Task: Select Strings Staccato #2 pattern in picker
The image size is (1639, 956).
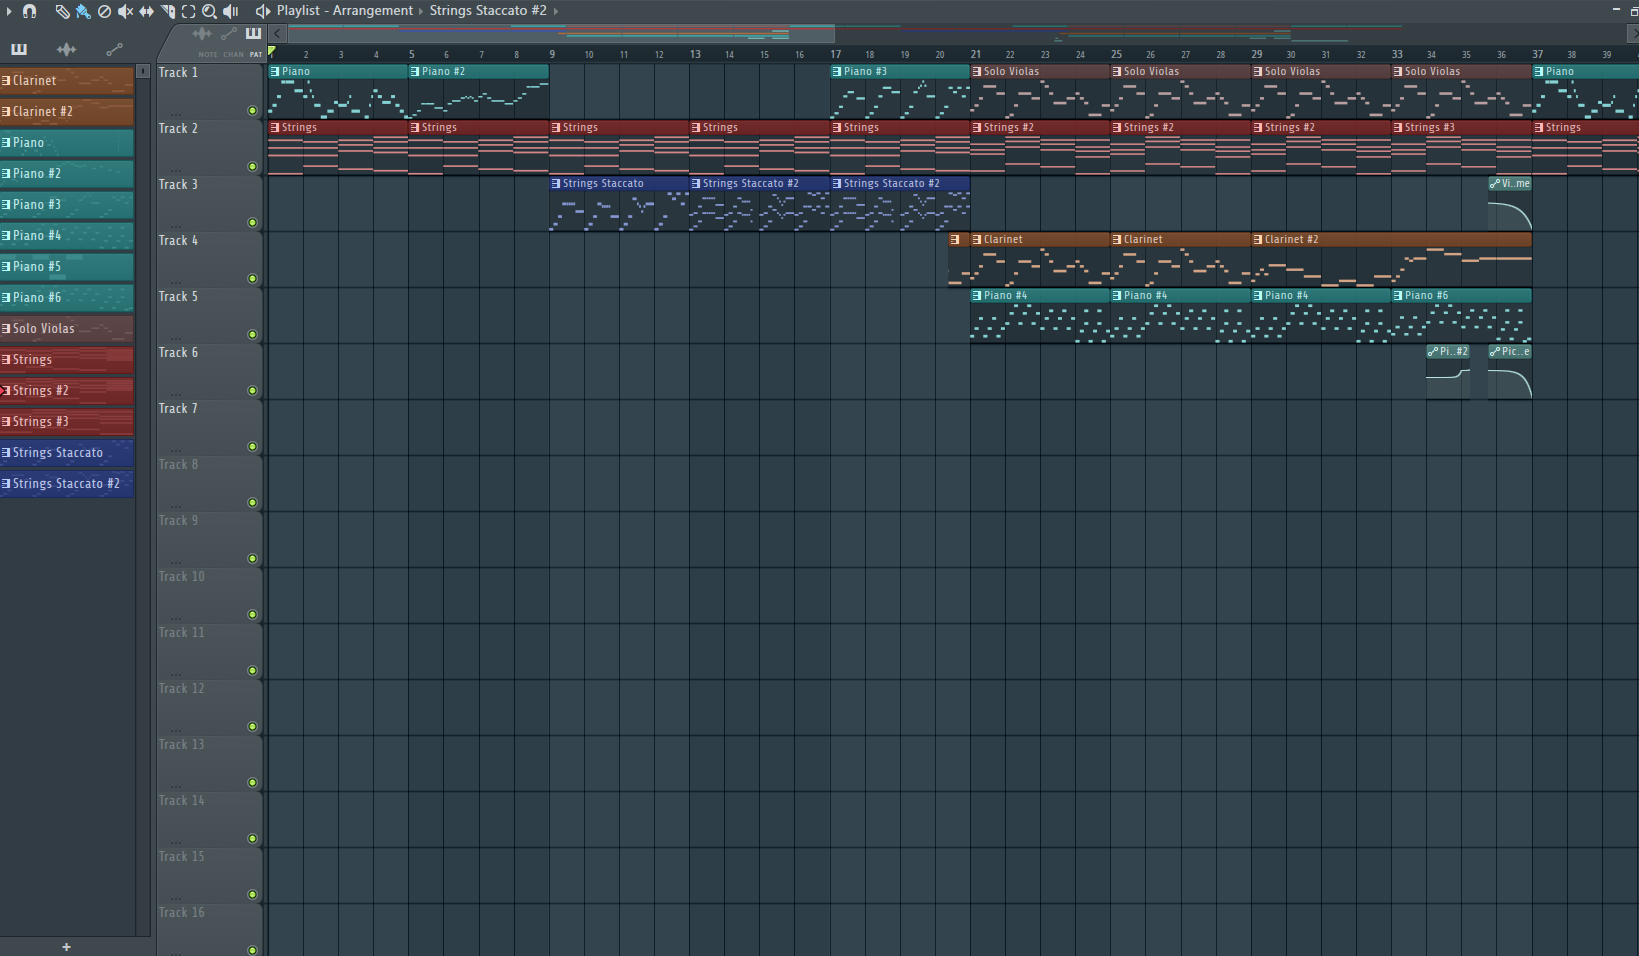Action: tap(67, 483)
